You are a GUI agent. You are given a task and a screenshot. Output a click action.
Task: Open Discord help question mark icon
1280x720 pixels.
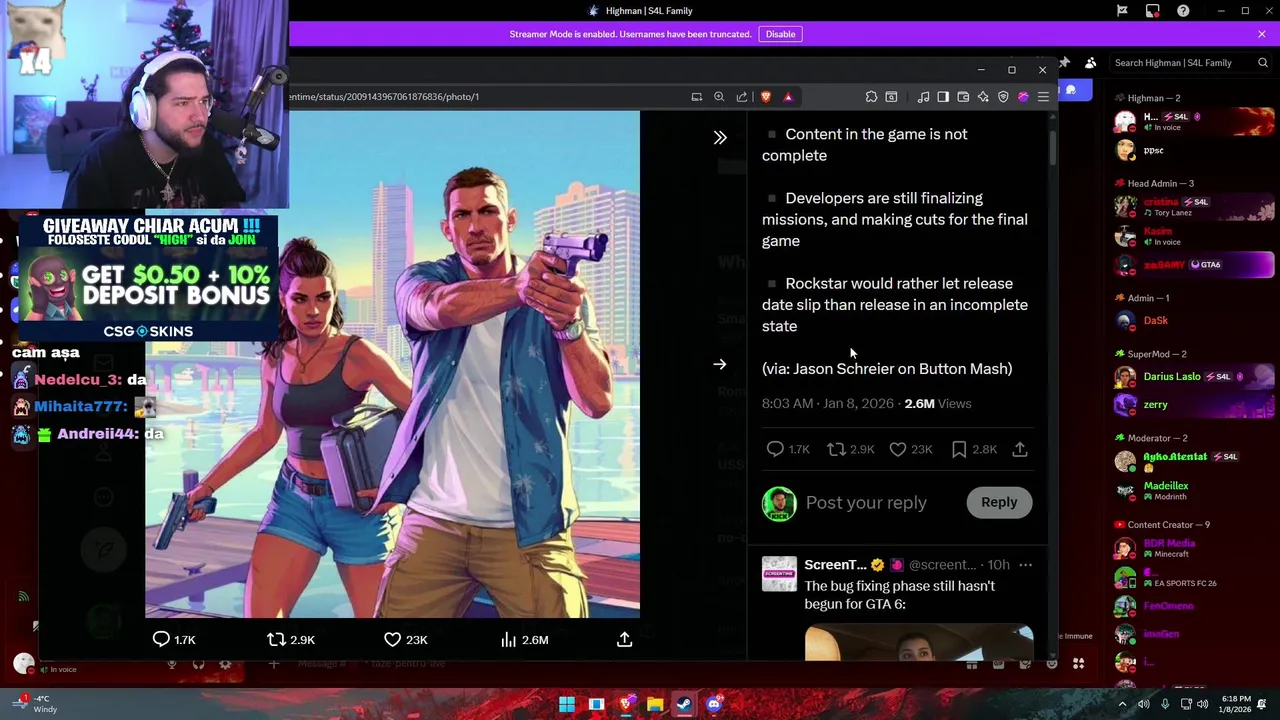click(1184, 11)
